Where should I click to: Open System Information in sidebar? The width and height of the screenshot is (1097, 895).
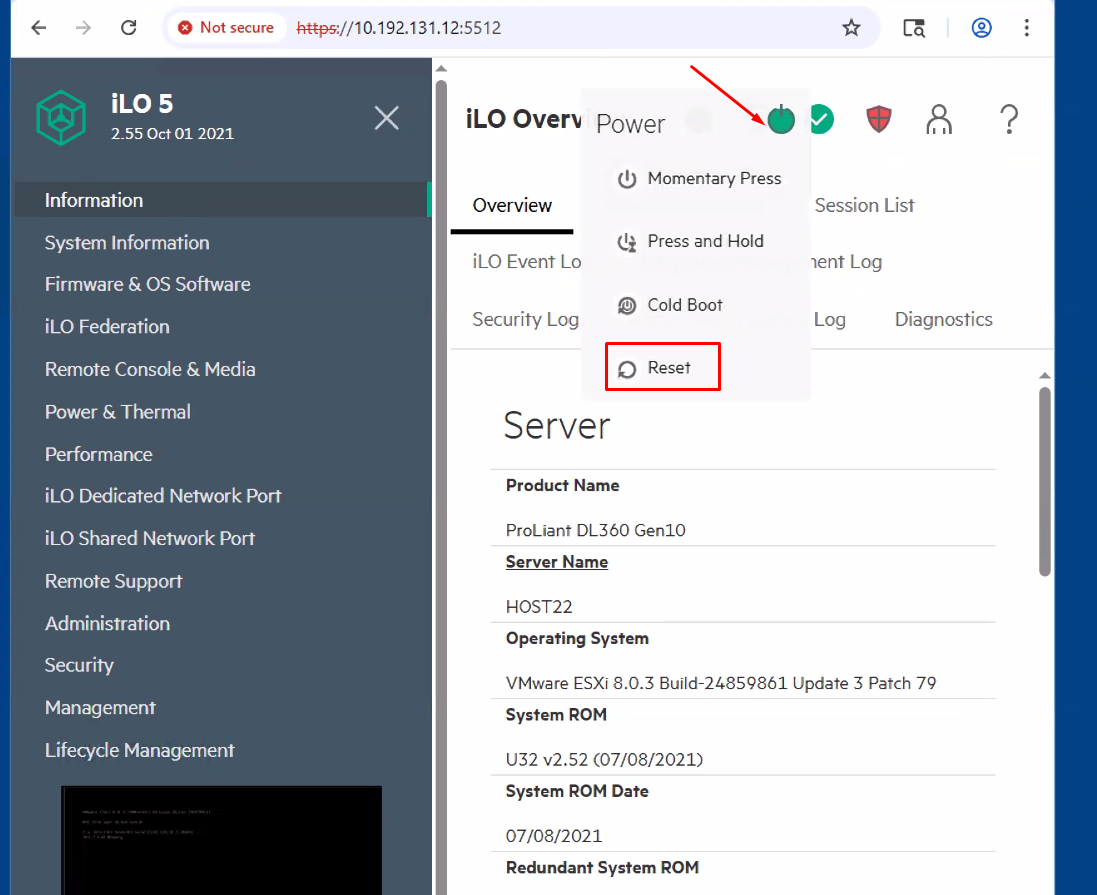(127, 243)
